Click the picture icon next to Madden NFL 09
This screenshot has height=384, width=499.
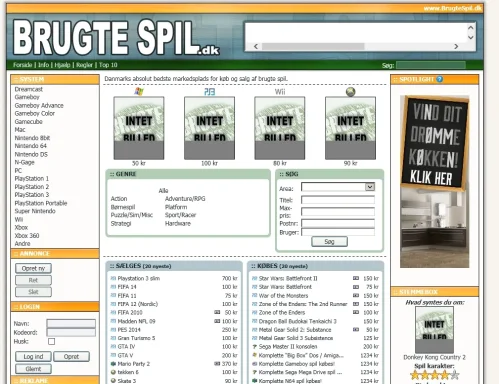[217, 321]
